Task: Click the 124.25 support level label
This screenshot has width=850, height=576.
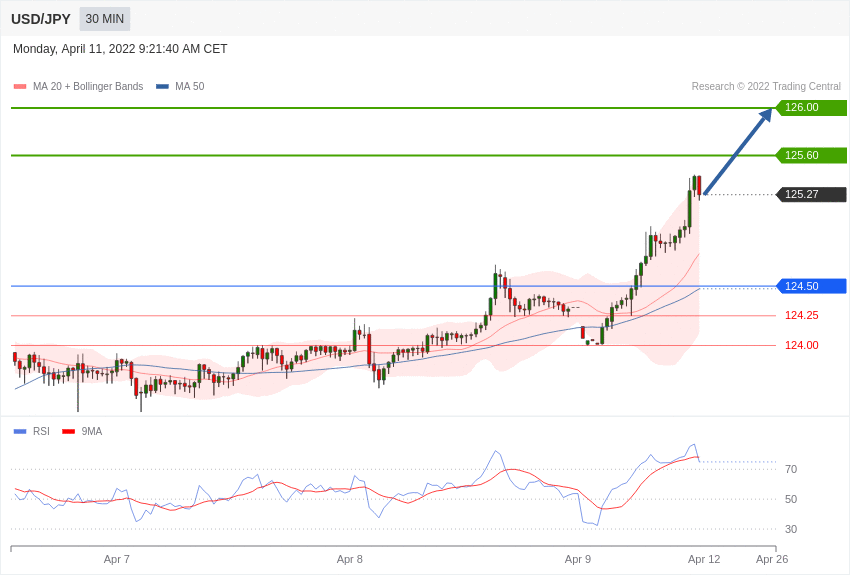Action: tap(801, 315)
